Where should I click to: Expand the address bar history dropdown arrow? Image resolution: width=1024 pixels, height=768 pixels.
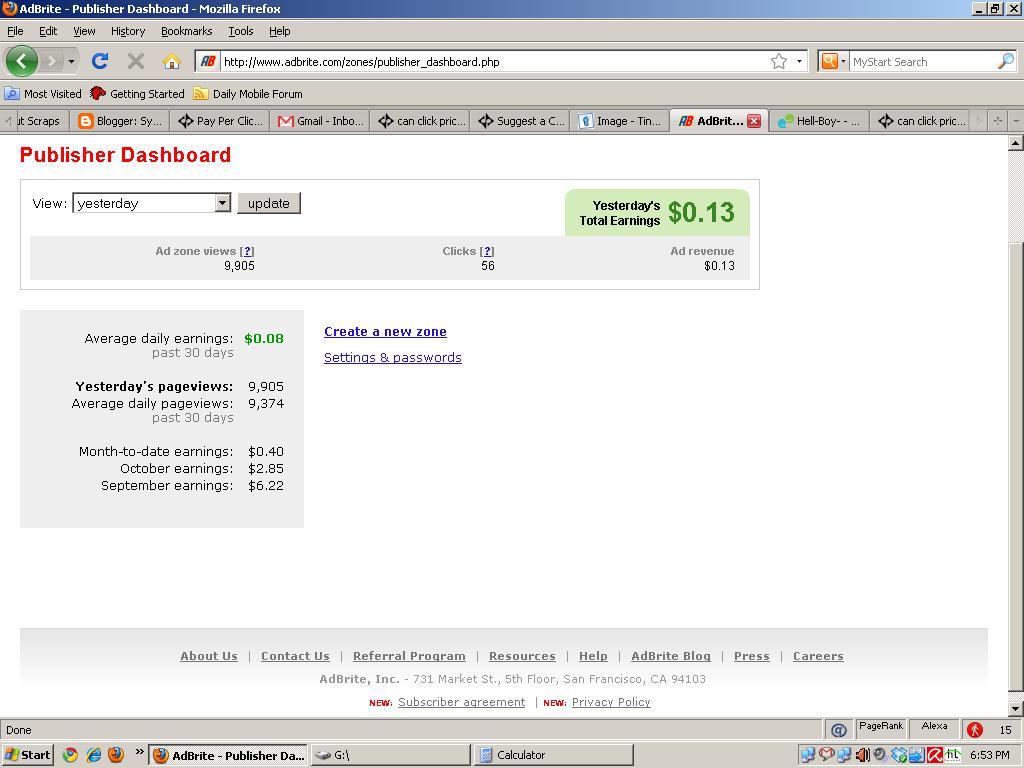(799, 61)
